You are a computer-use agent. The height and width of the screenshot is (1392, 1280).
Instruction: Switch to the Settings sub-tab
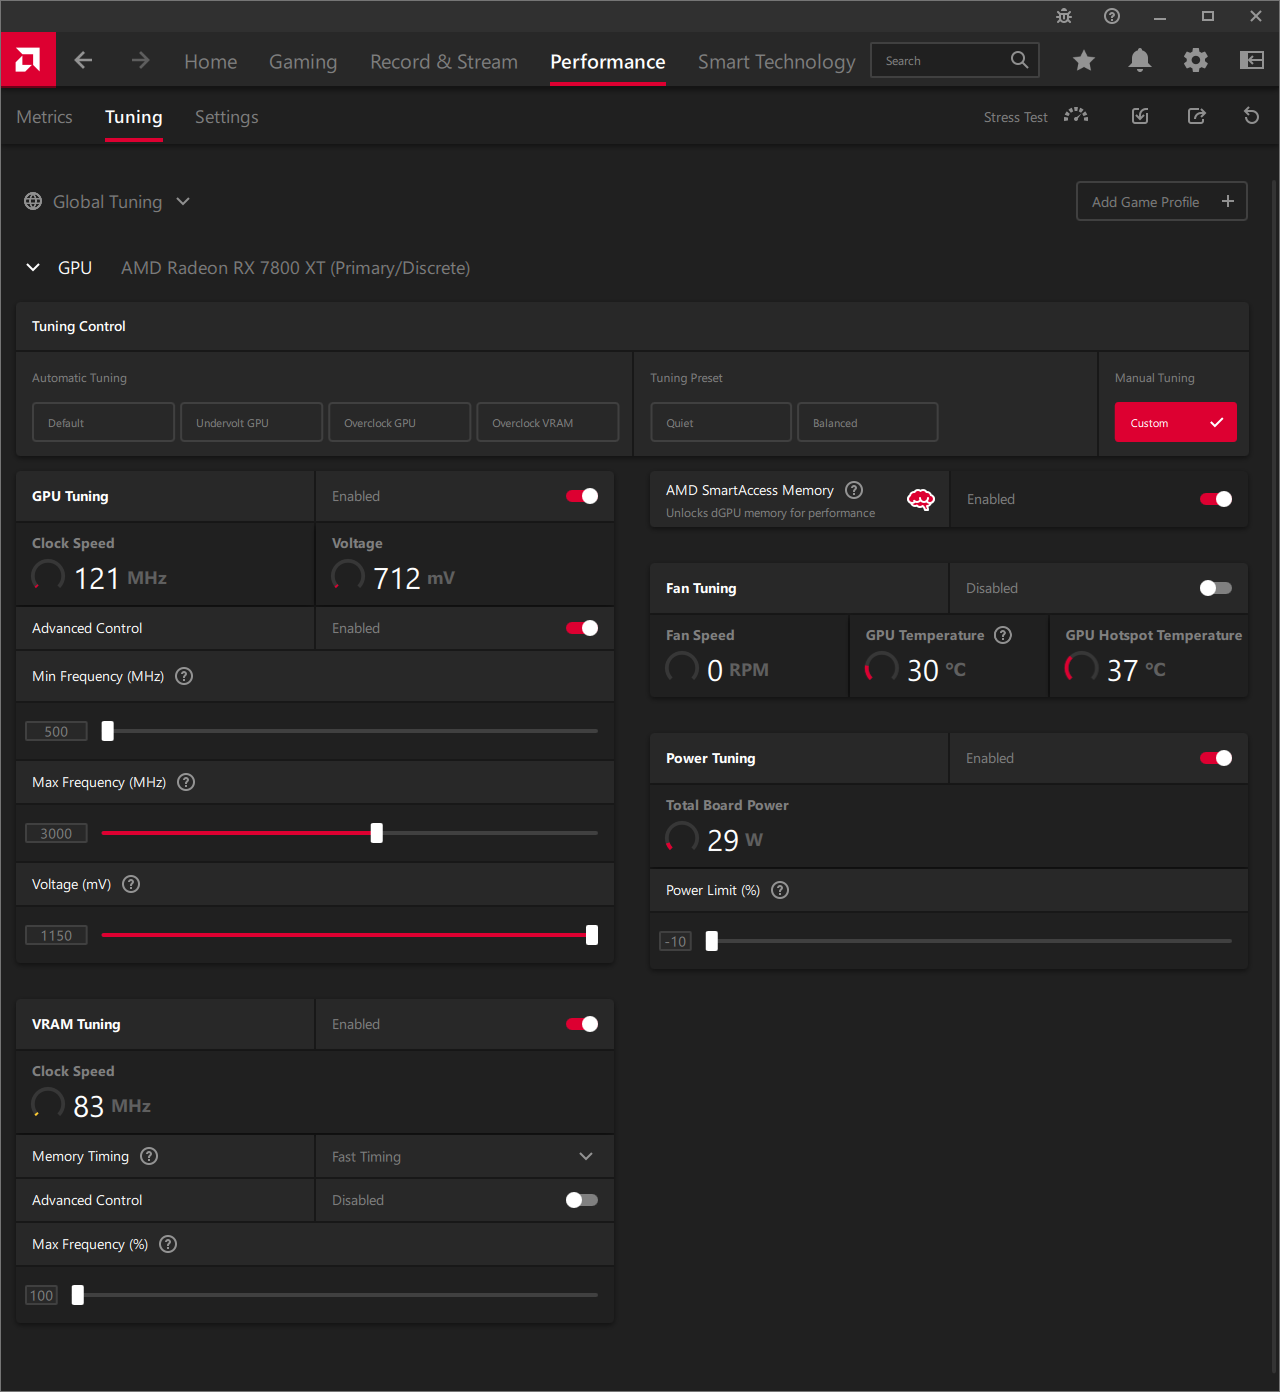227,117
